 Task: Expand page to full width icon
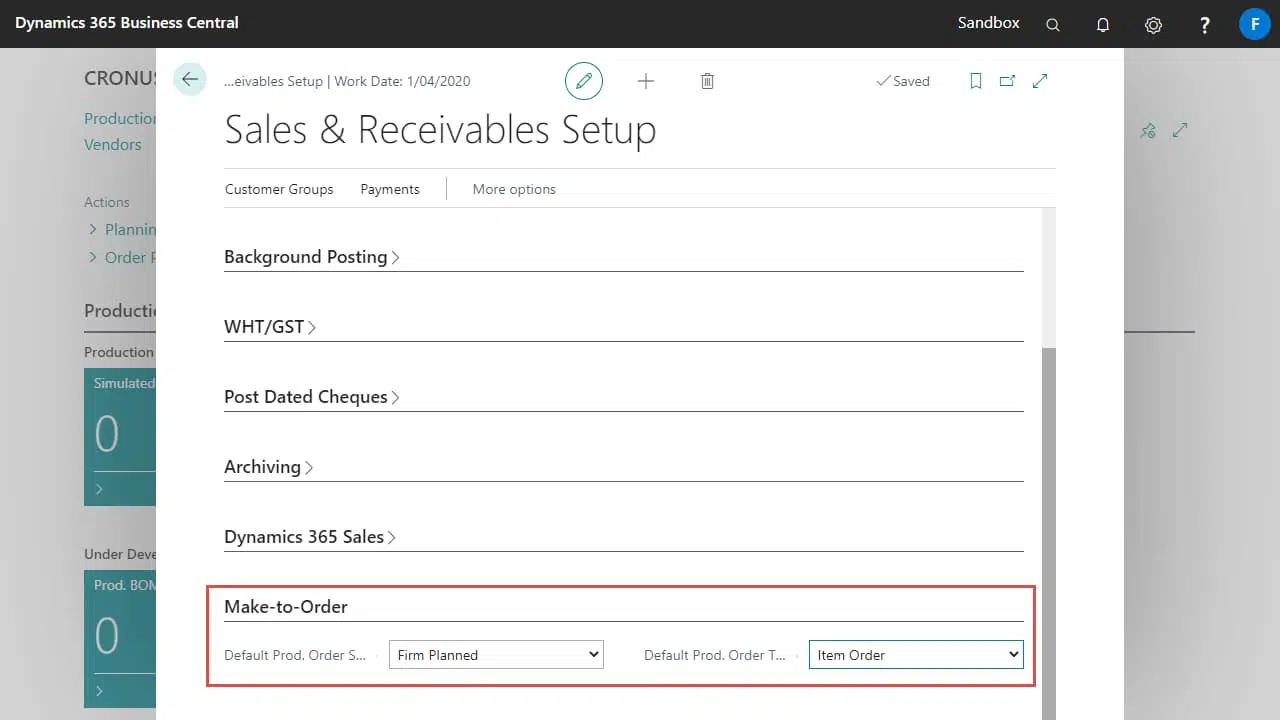(x=1040, y=81)
